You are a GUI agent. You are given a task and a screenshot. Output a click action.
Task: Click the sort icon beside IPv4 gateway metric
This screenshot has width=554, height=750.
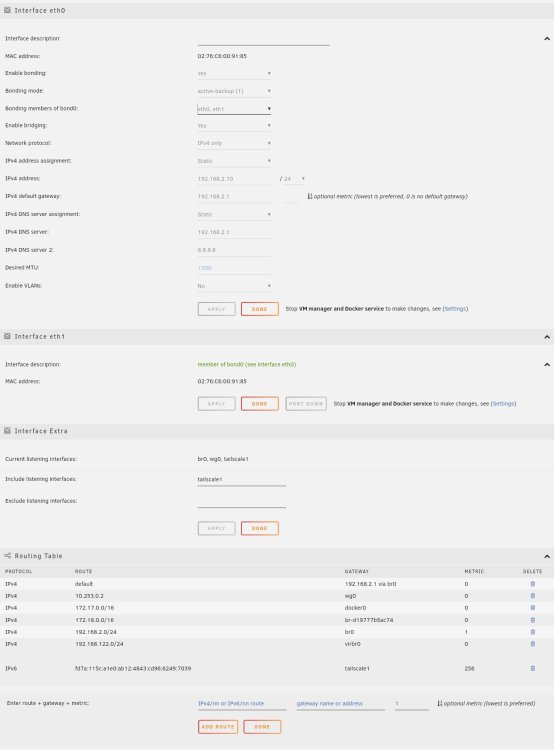(x=310, y=196)
